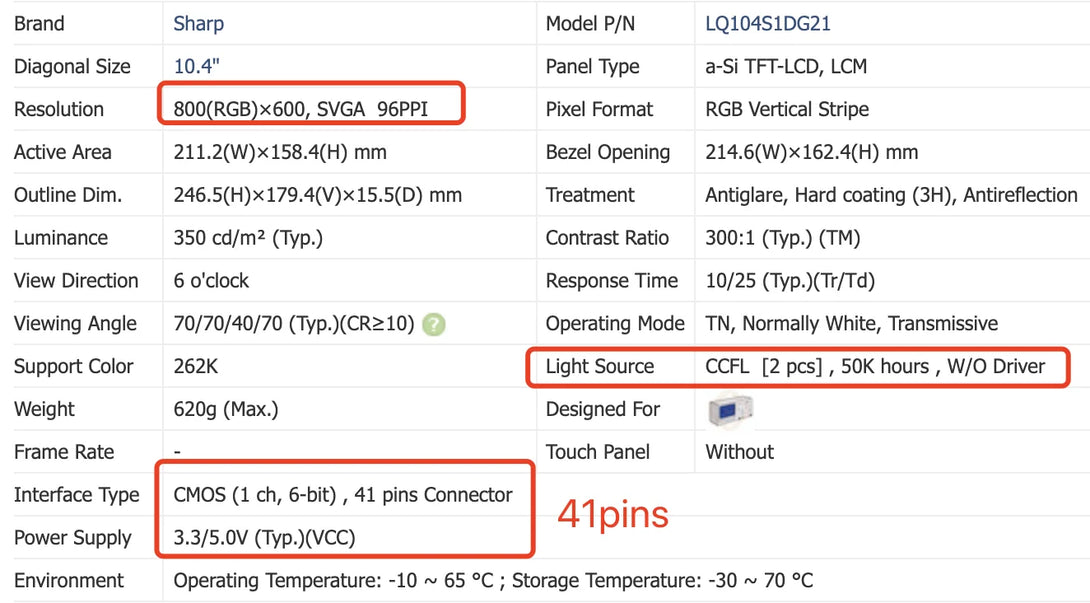
Task: Open the Designed For device thumbnail
Action: pyautogui.click(x=729, y=409)
